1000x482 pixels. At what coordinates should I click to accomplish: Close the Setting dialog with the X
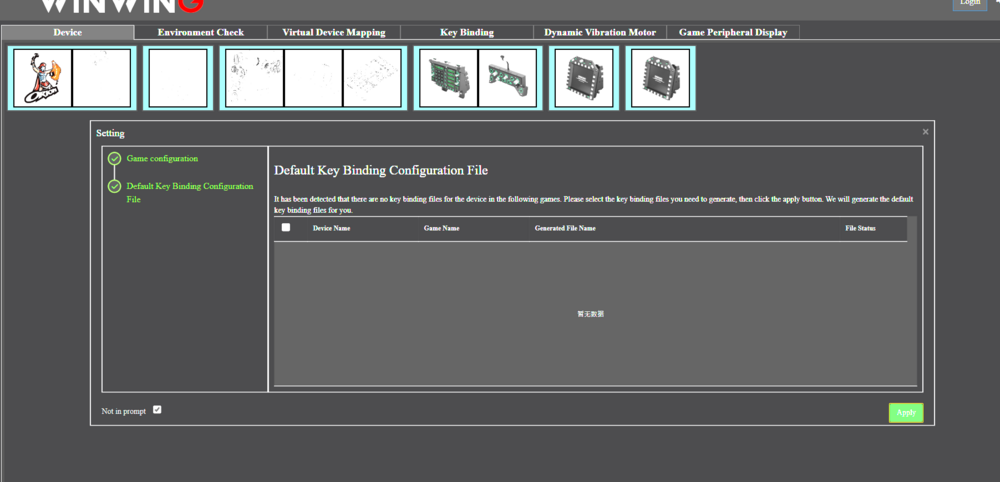click(925, 132)
